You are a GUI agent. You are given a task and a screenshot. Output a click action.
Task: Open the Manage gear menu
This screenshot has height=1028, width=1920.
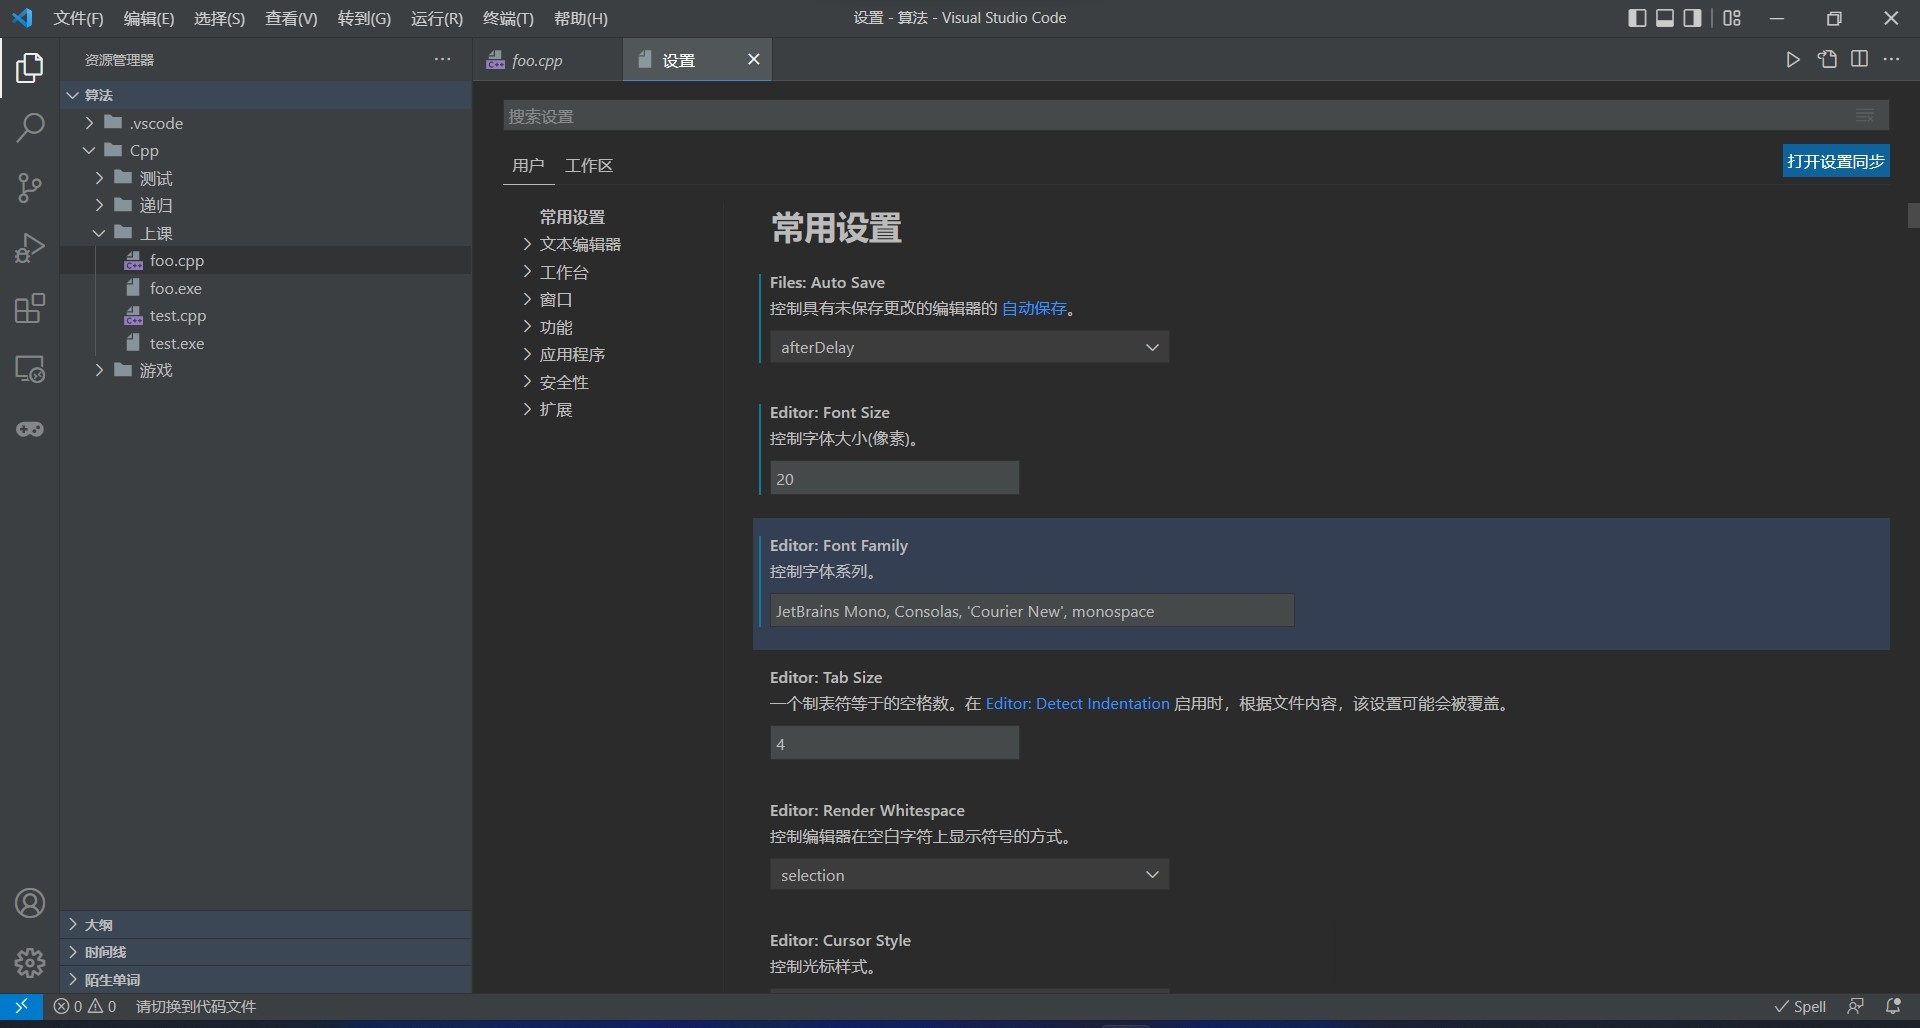[x=29, y=962]
